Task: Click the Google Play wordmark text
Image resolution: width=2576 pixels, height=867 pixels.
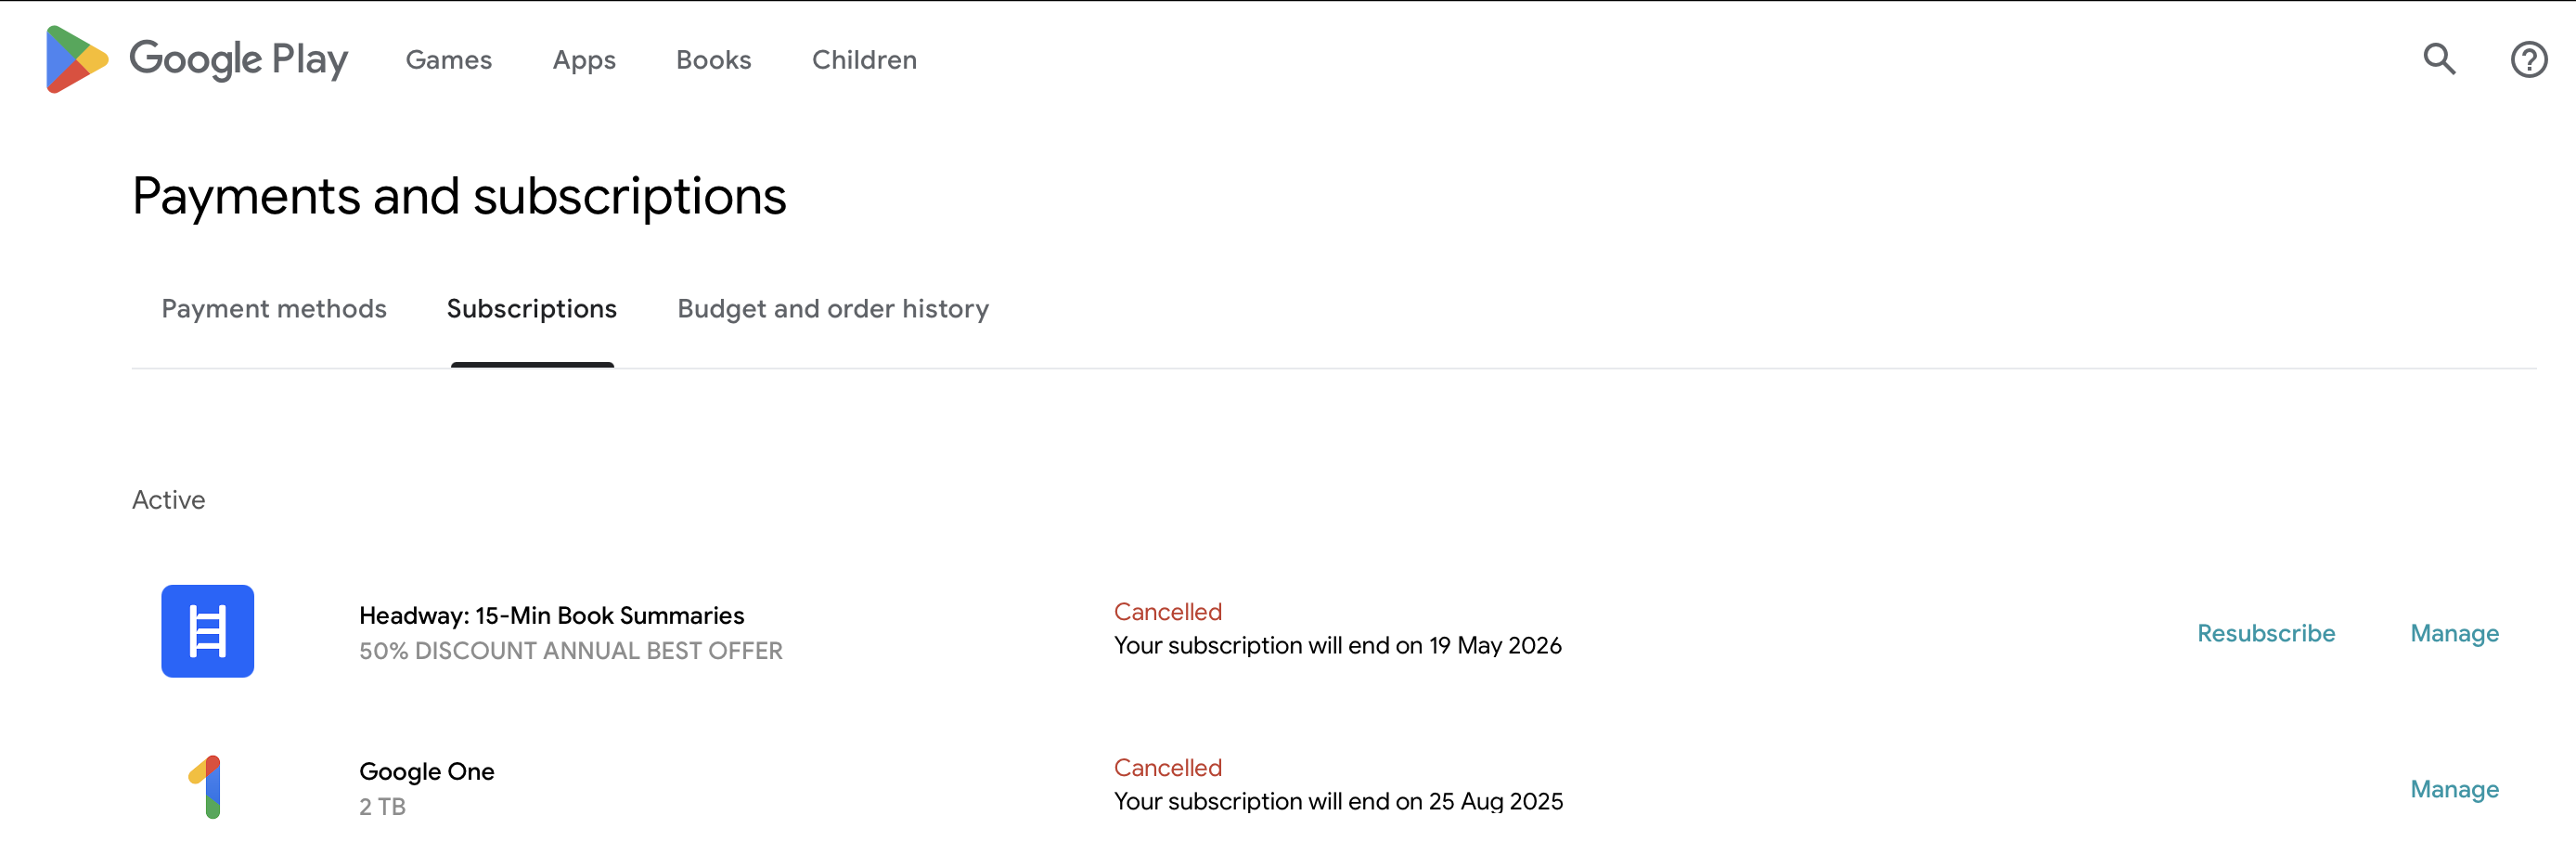Action: point(238,59)
